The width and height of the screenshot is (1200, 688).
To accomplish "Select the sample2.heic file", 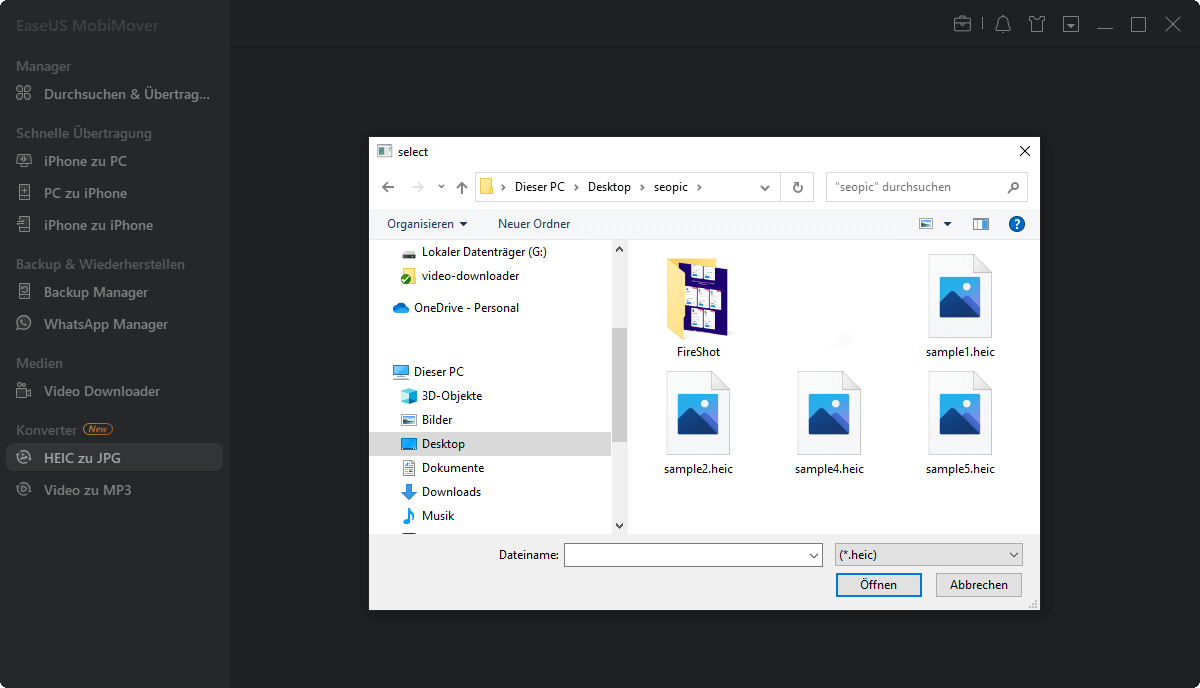I will click(698, 423).
